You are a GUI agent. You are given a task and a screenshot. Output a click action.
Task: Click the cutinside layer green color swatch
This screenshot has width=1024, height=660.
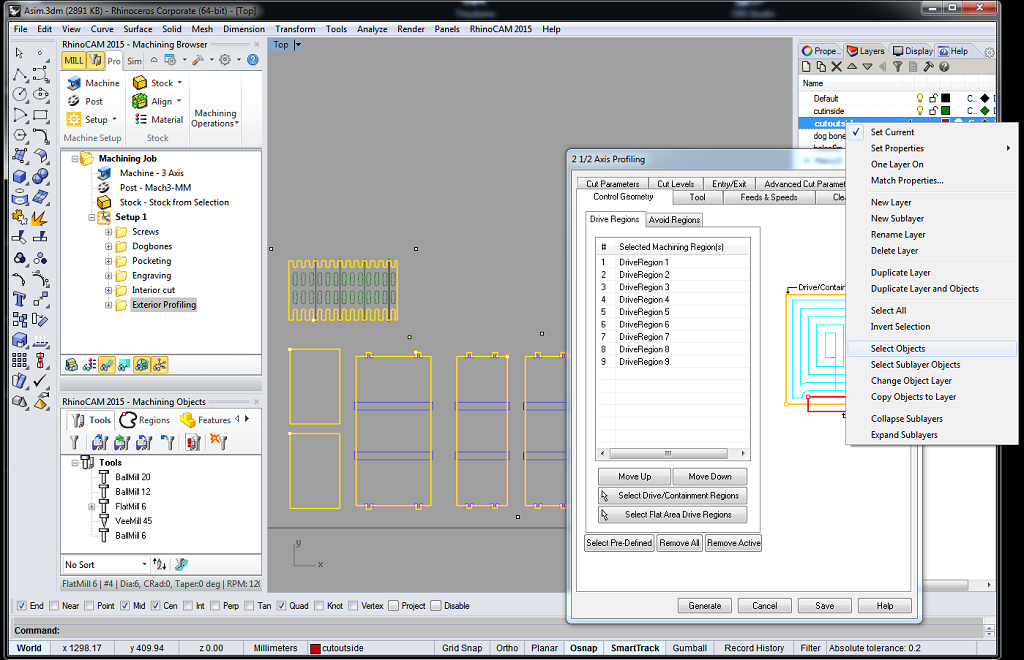[x=945, y=111]
